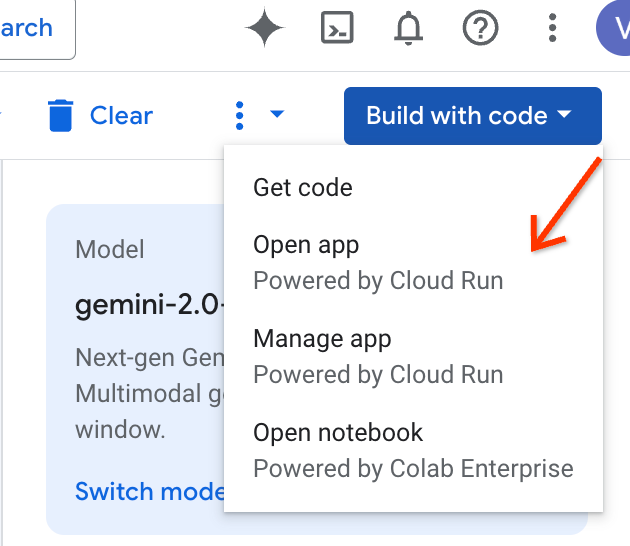Click the trash can Clear icon
Screen dimensions: 630x546
click(x=61, y=116)
